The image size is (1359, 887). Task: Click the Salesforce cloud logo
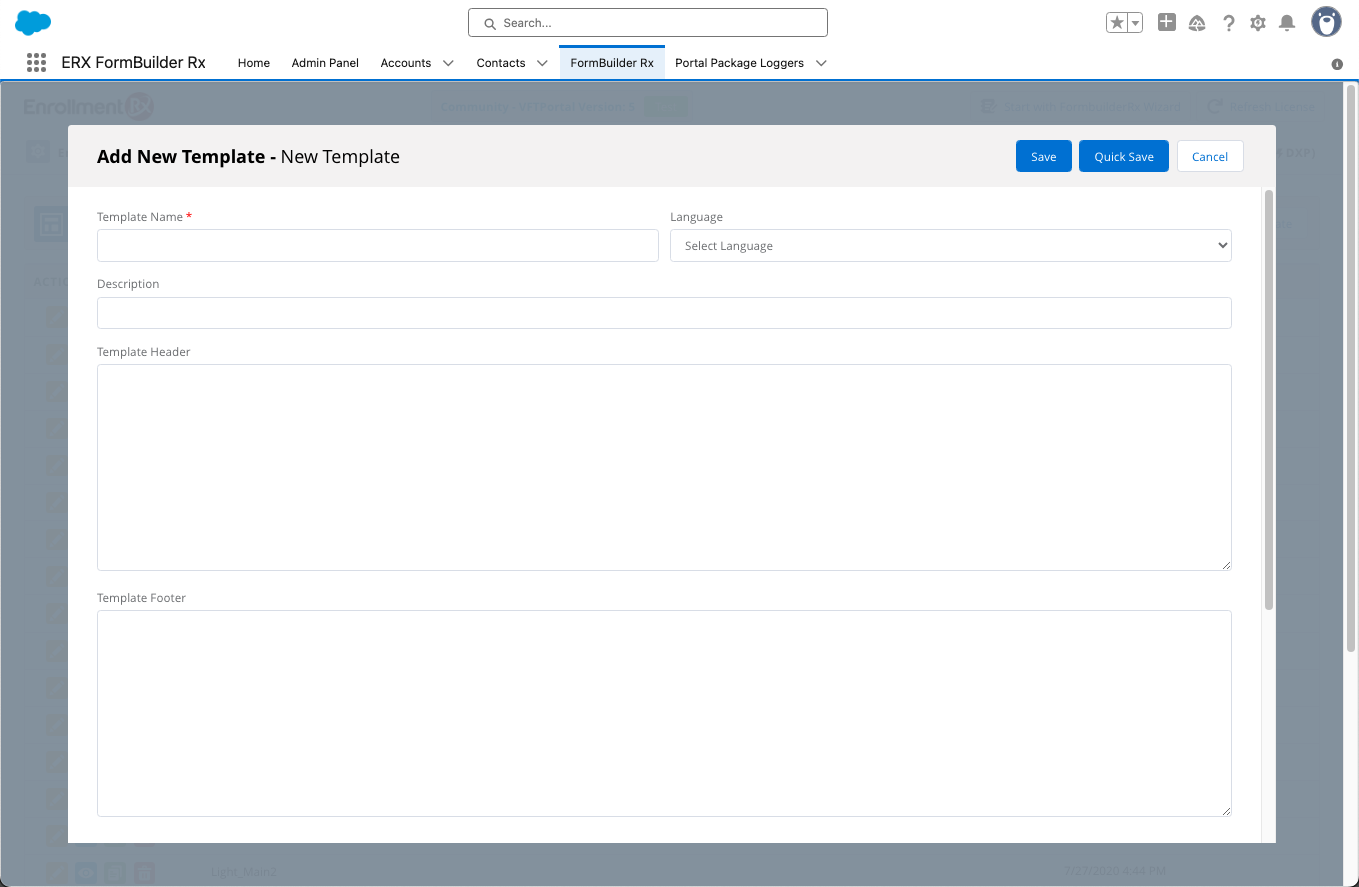point(33,22)
